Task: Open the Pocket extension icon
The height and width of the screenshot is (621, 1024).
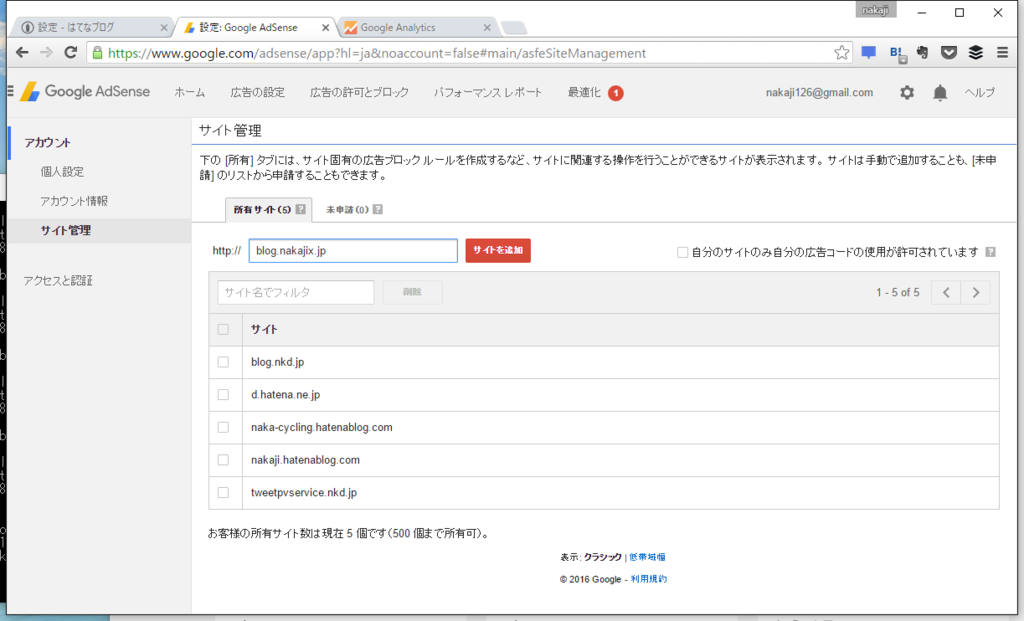Action: click(x=949, y=53)
